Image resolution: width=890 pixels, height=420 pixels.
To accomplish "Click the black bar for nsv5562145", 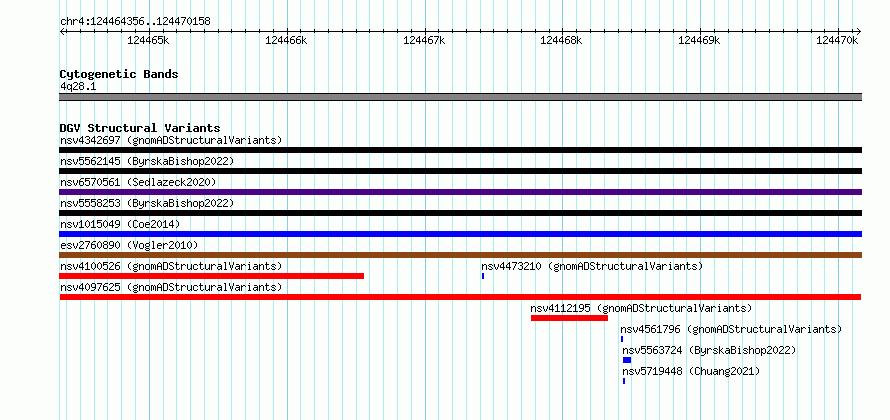I will (460, 171).
